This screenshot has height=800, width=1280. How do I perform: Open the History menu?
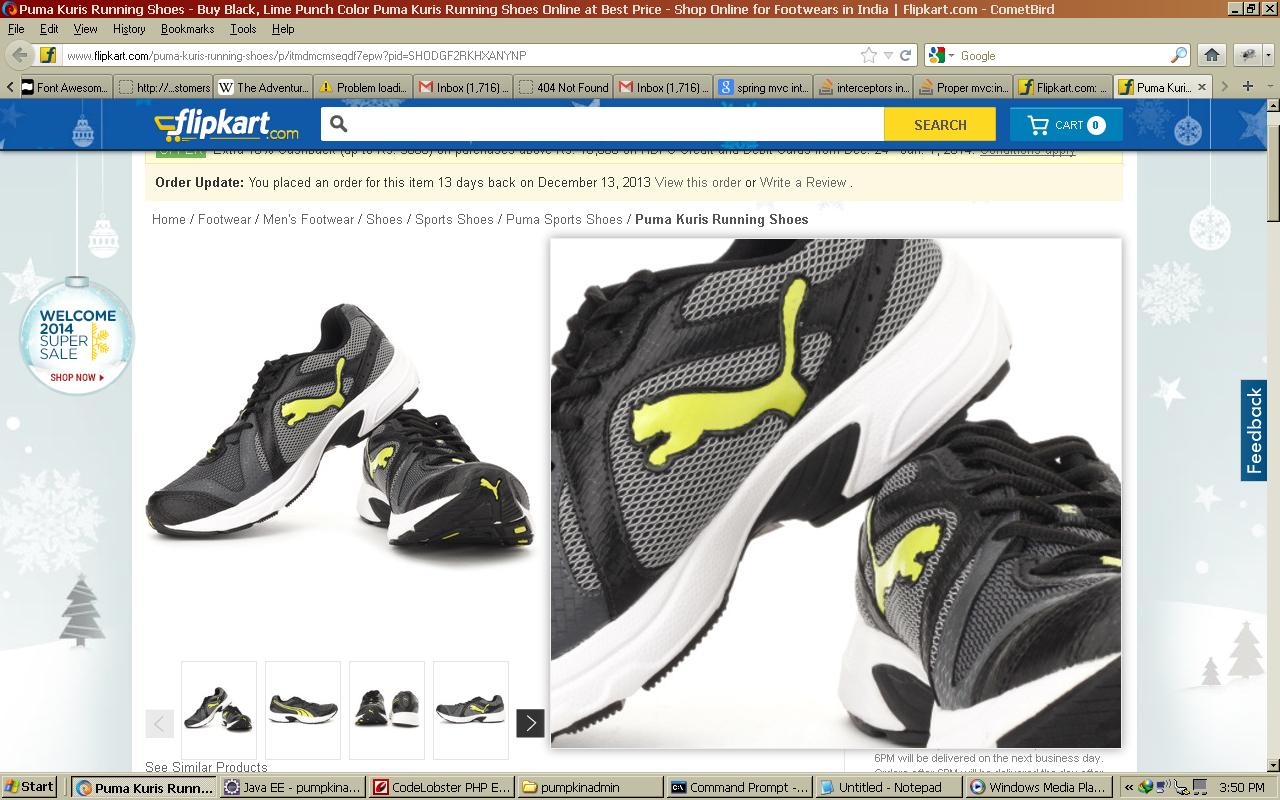click(129, 29)
